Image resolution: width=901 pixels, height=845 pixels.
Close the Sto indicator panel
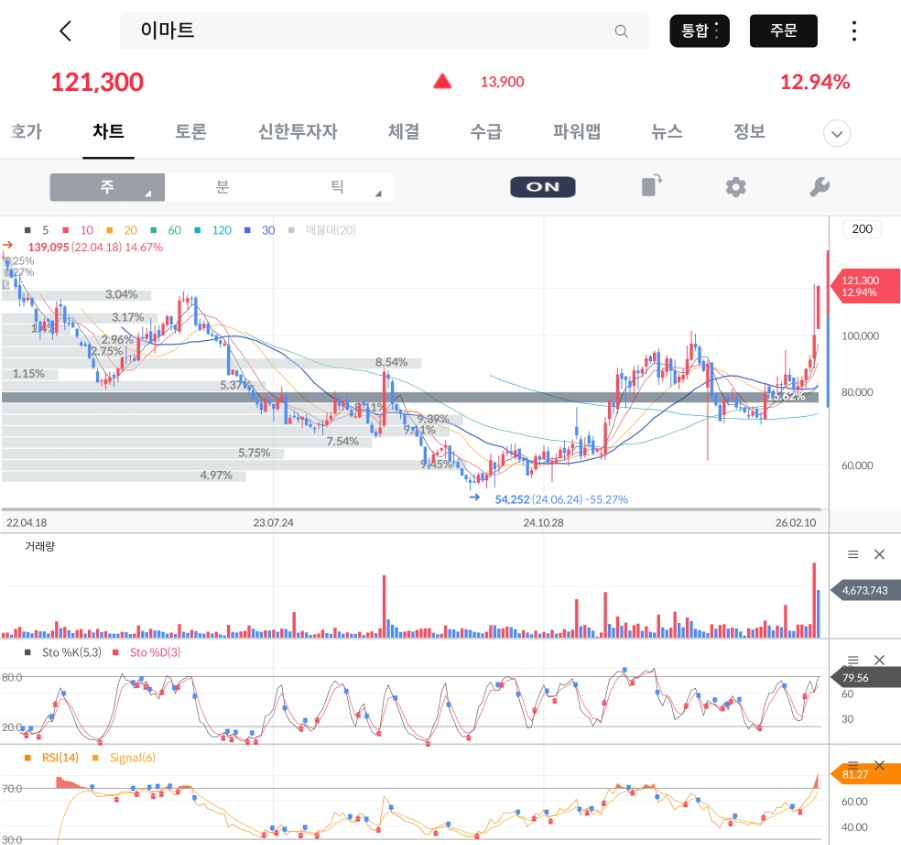880,660
